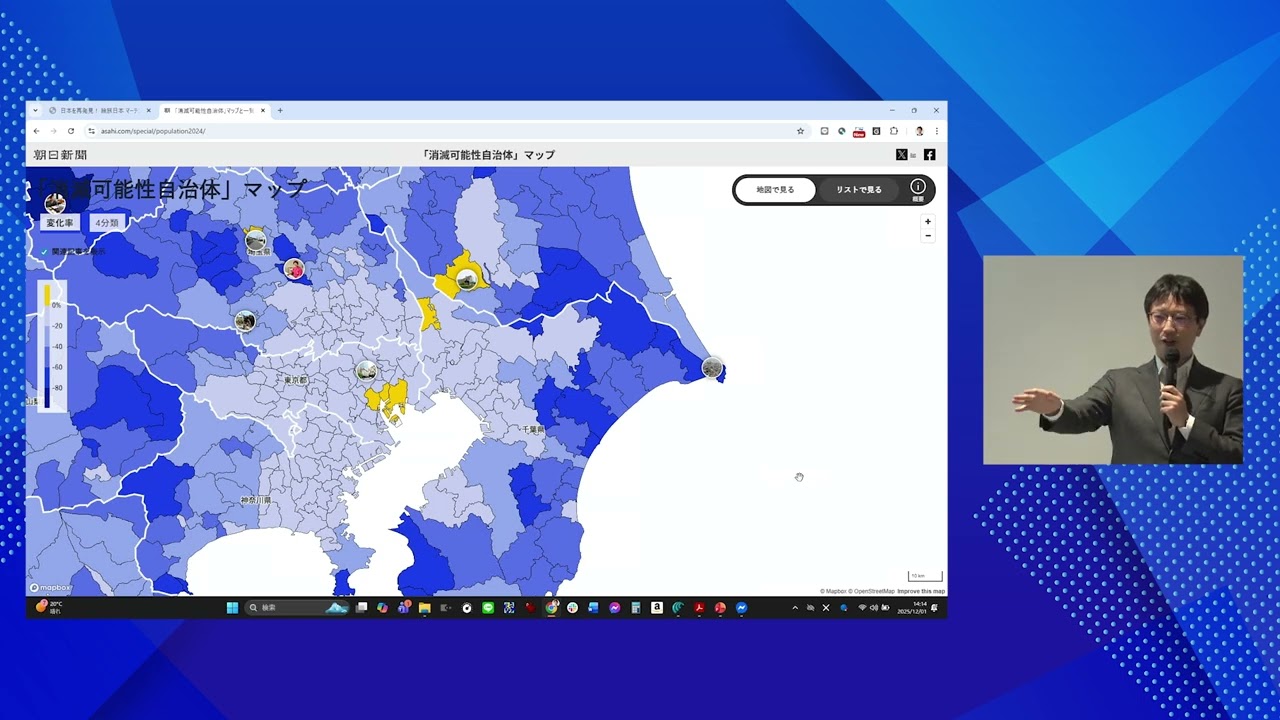This screenshot has height=720, width=1280.
Task: Open the tab search dropdown arrow
Action: click(36, 110)
